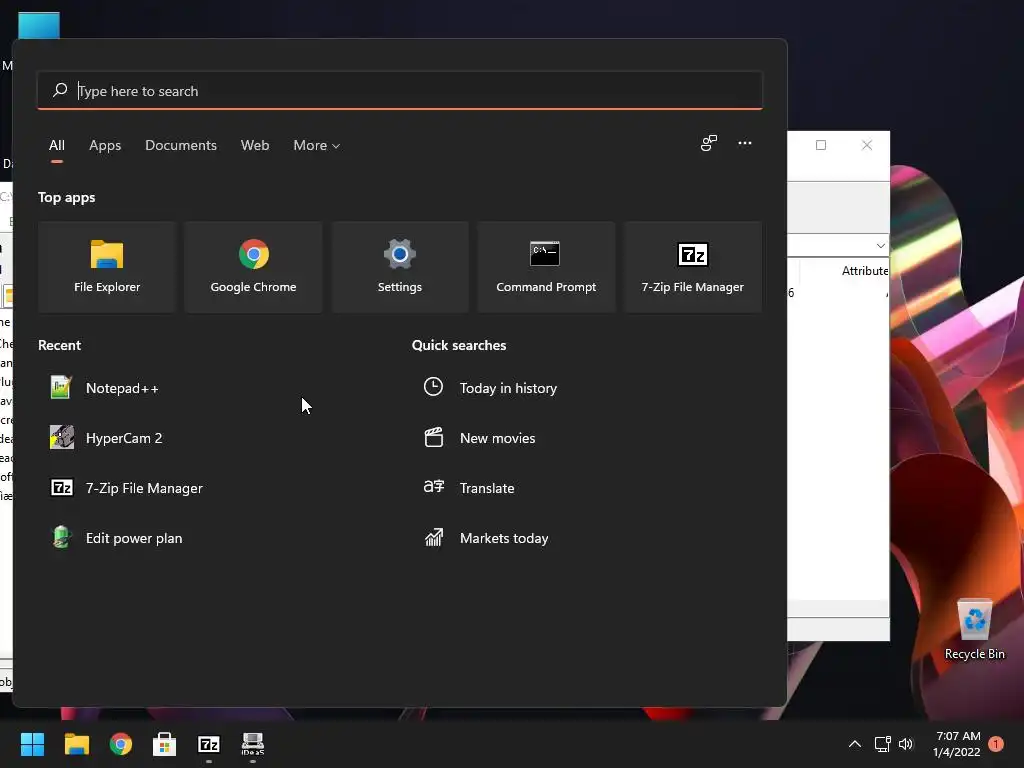Image resolution: width=1024 pixels, height=768 pixels.
Task: Open Settings from Top apps
Action: click(400, 266)
